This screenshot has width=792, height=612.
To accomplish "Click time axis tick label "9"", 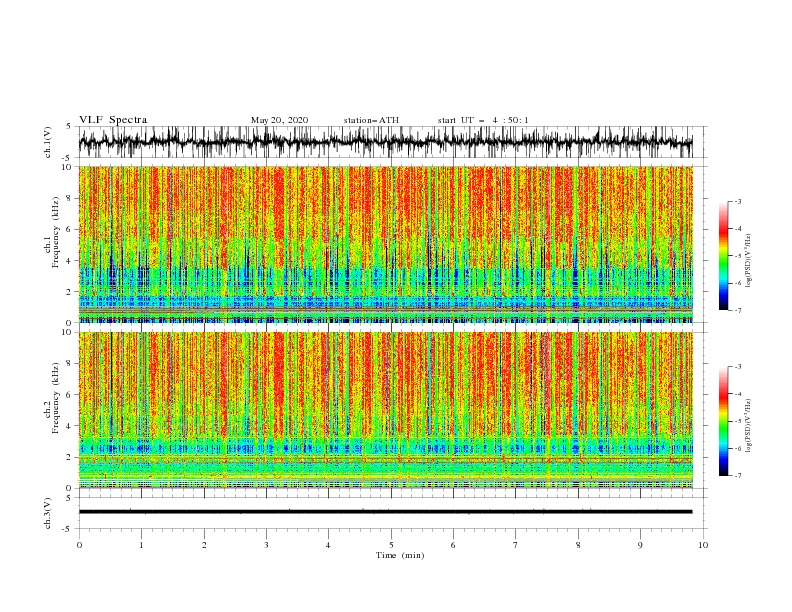I will tap(640, 545).
